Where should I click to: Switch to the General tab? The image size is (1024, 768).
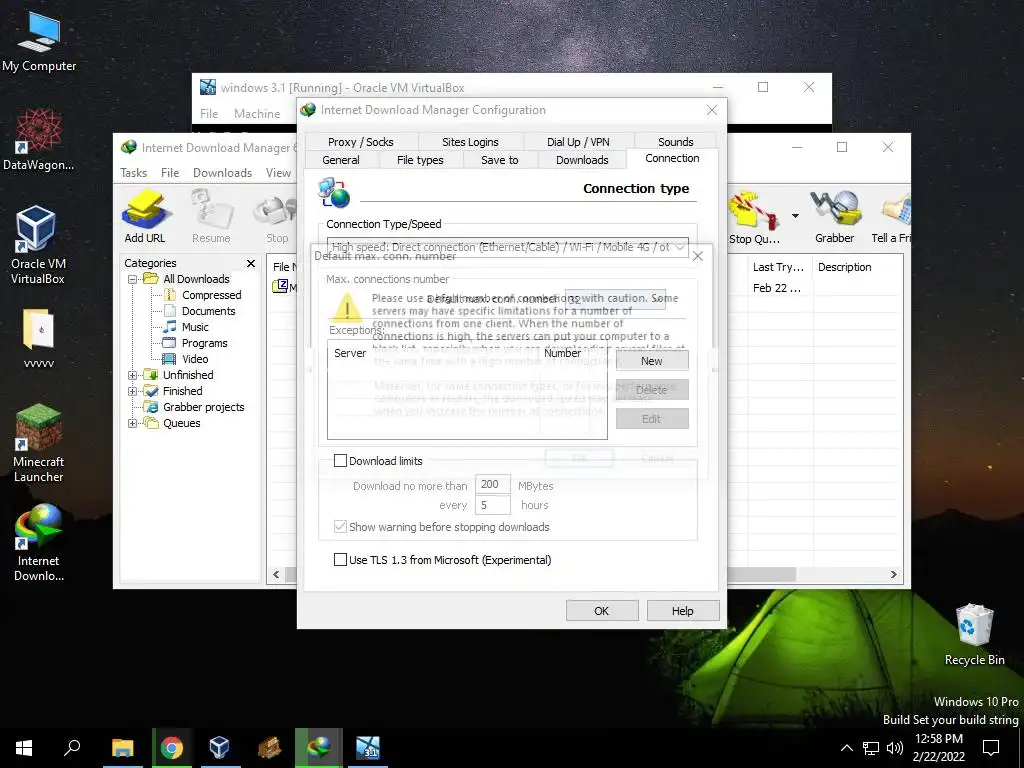point(341,160)
